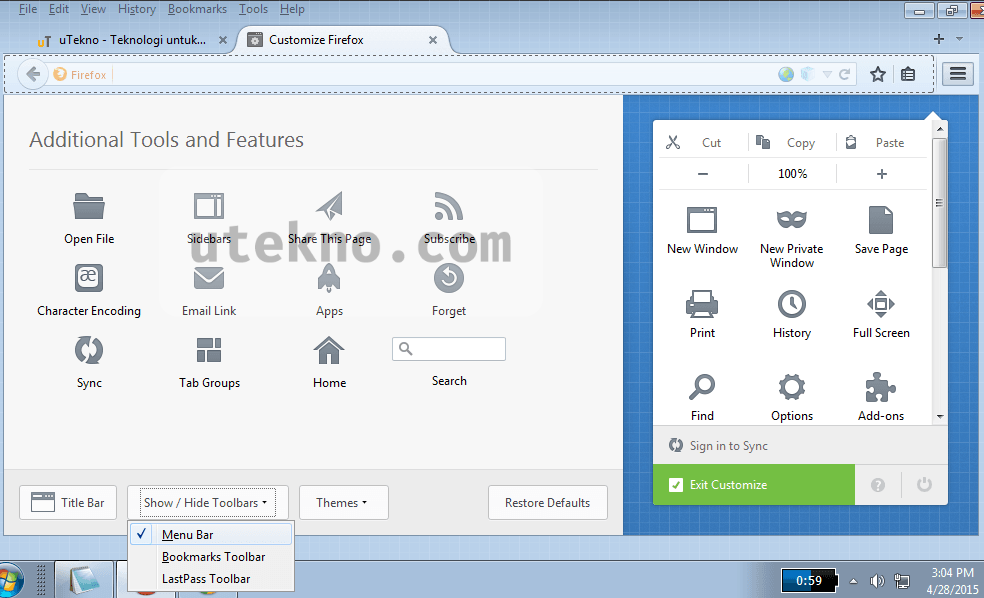Click the Windows Start button
Screen dimensions: 984x598
point(10,580)
